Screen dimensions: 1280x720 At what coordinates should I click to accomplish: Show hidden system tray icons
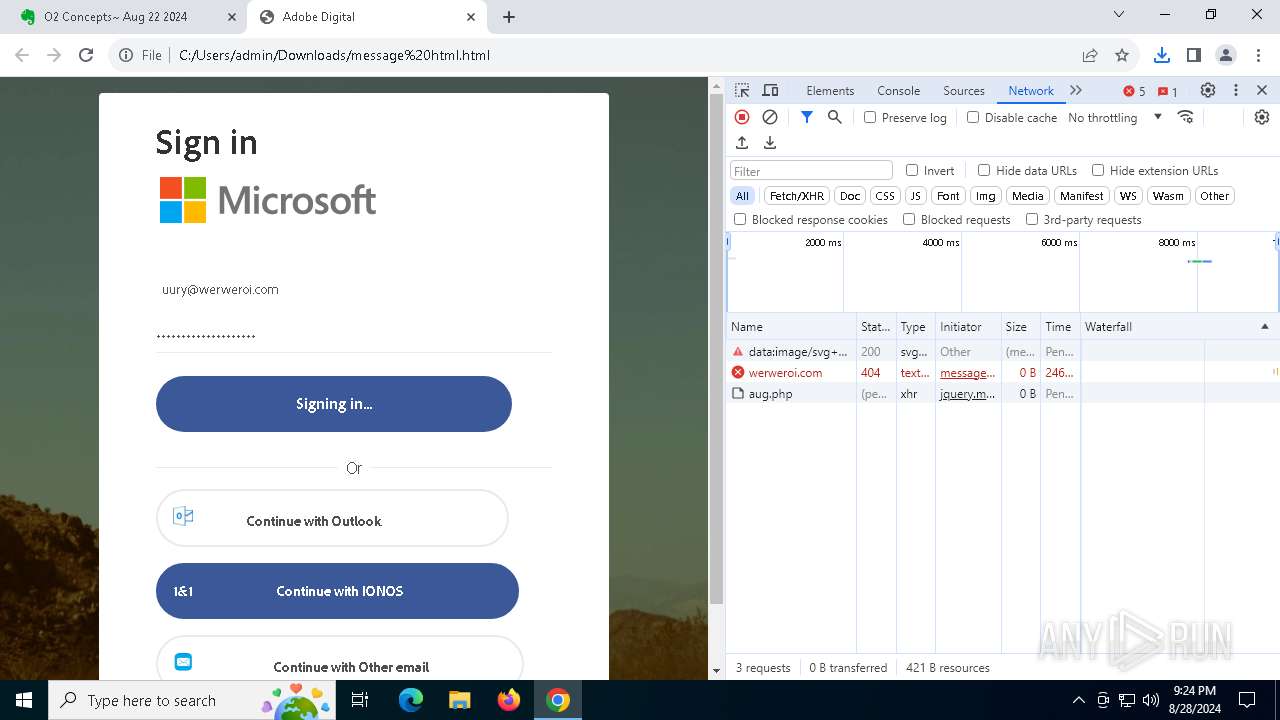click(1078, 700)
